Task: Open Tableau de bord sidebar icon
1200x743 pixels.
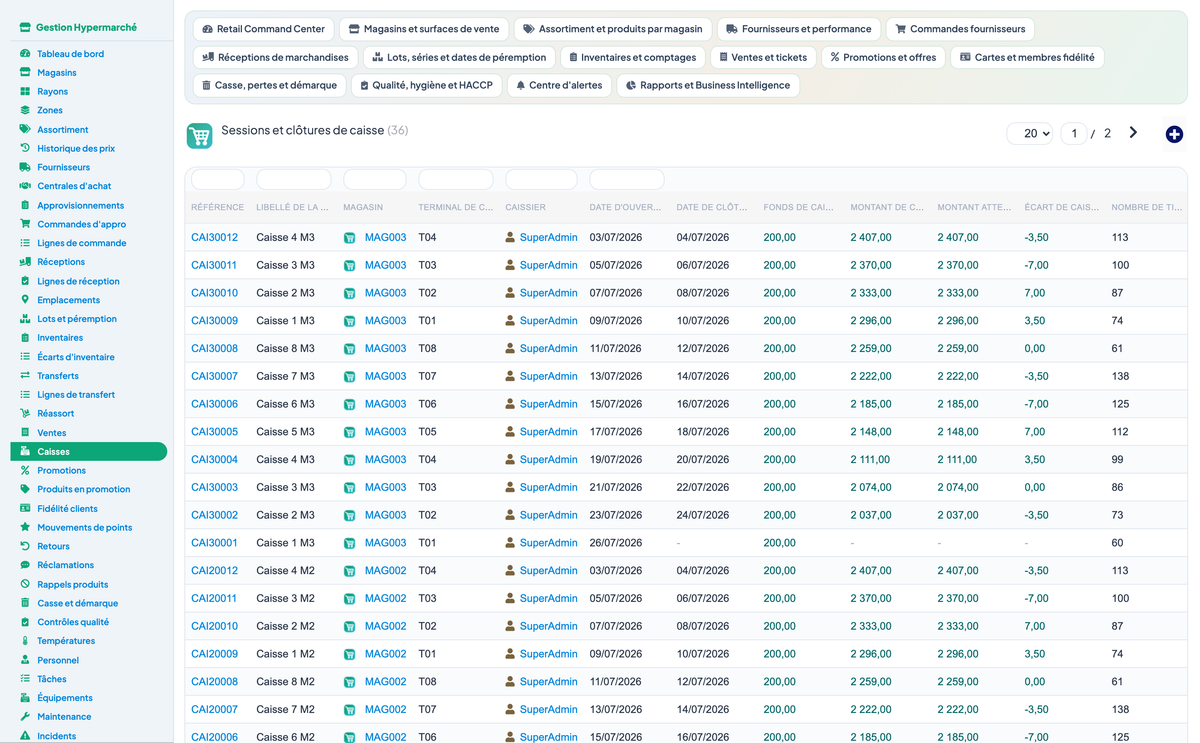Action: [x=25, y=53]
